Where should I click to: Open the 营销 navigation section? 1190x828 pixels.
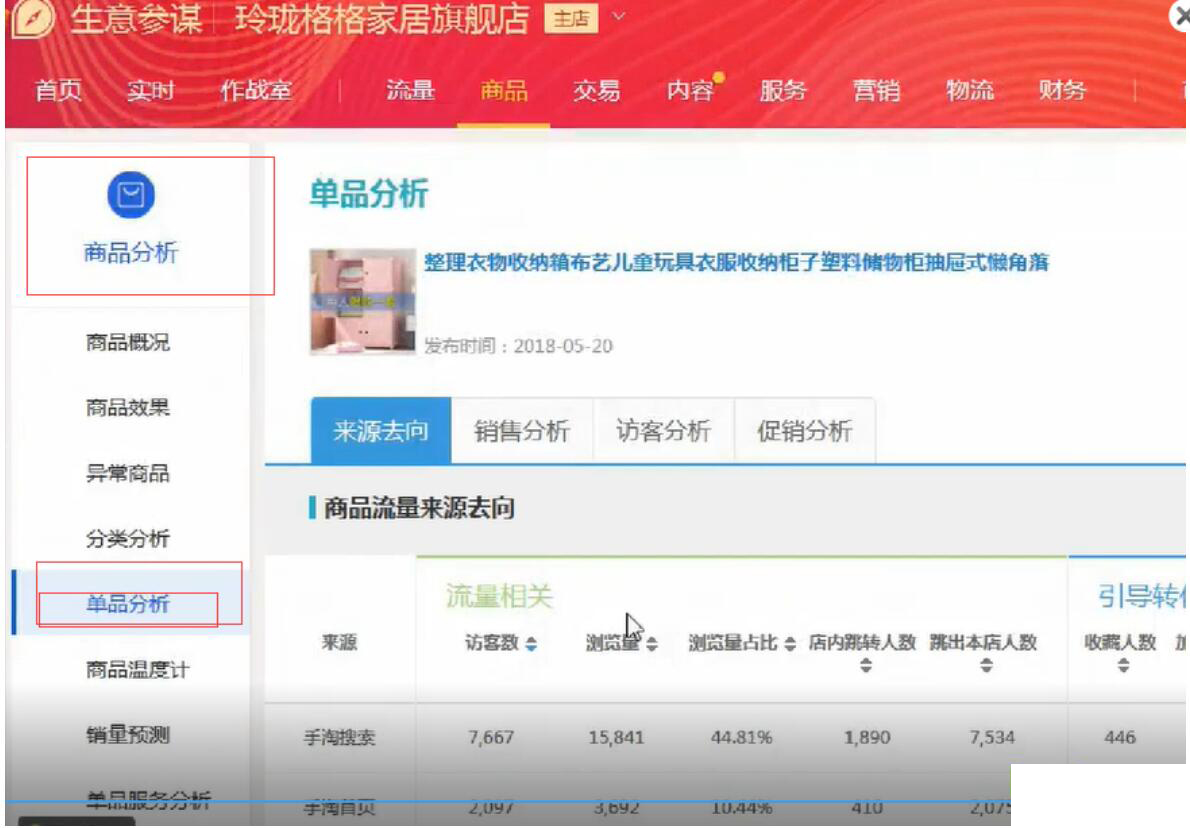click(877, 91)
